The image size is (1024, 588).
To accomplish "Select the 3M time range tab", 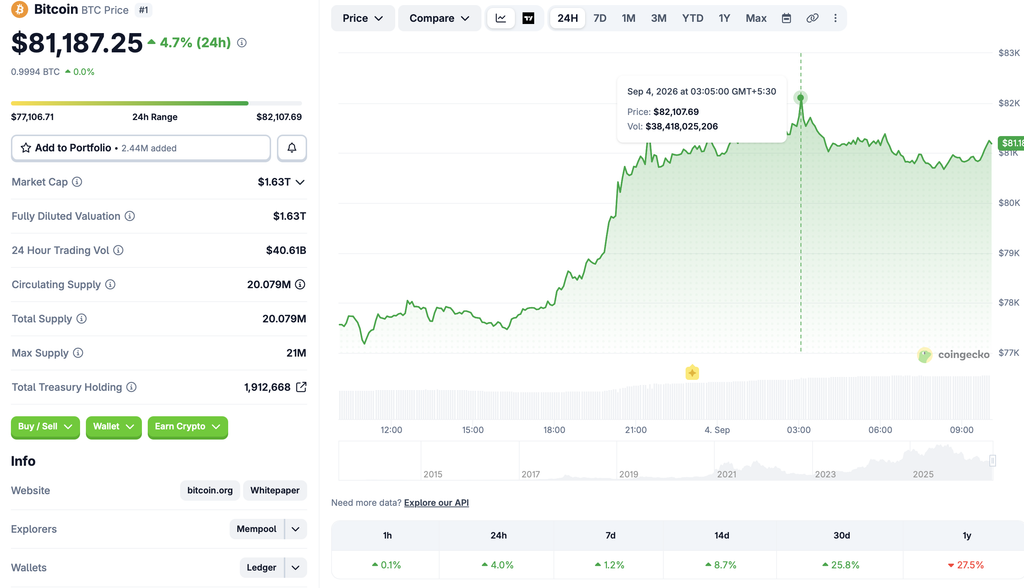I will point(658,18).
